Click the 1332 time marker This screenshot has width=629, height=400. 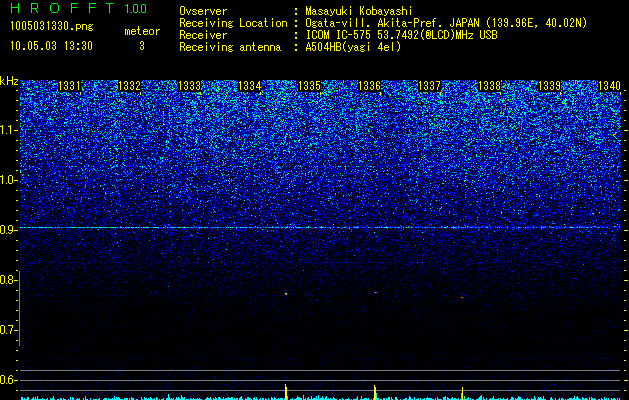click(x=129, y=86)
